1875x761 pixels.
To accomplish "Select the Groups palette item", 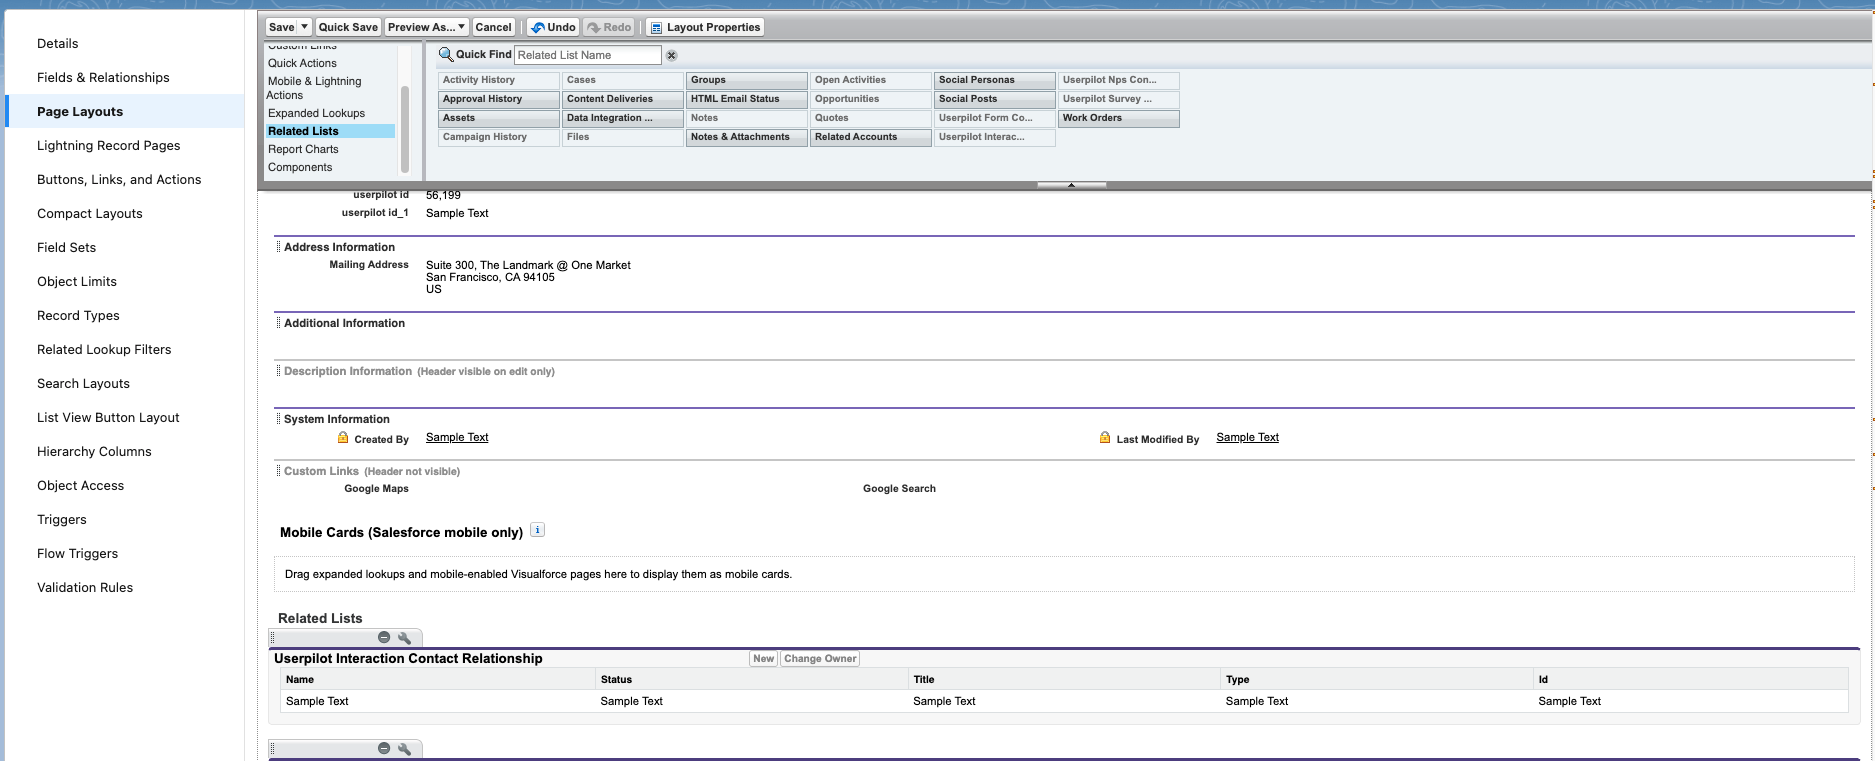I will click(747, 80).
